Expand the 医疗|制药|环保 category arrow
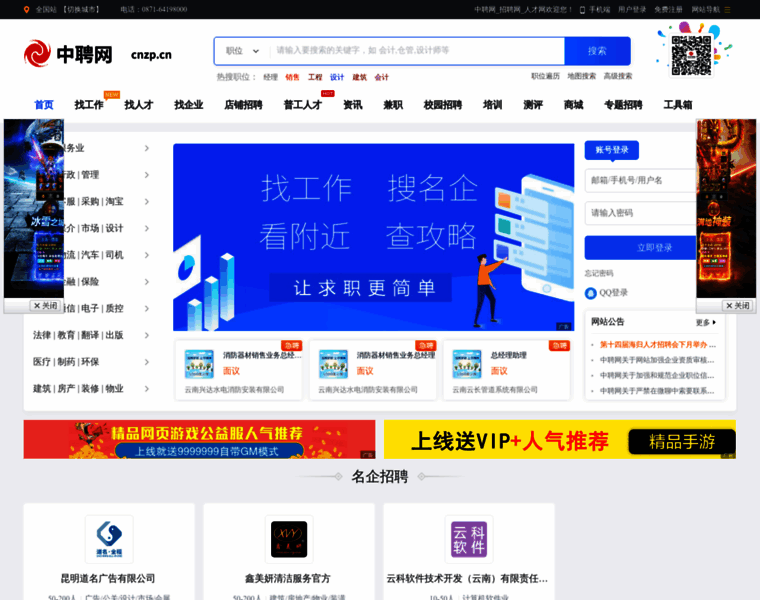Viewport: 760px width, 600px height. (x=146, y=362)
